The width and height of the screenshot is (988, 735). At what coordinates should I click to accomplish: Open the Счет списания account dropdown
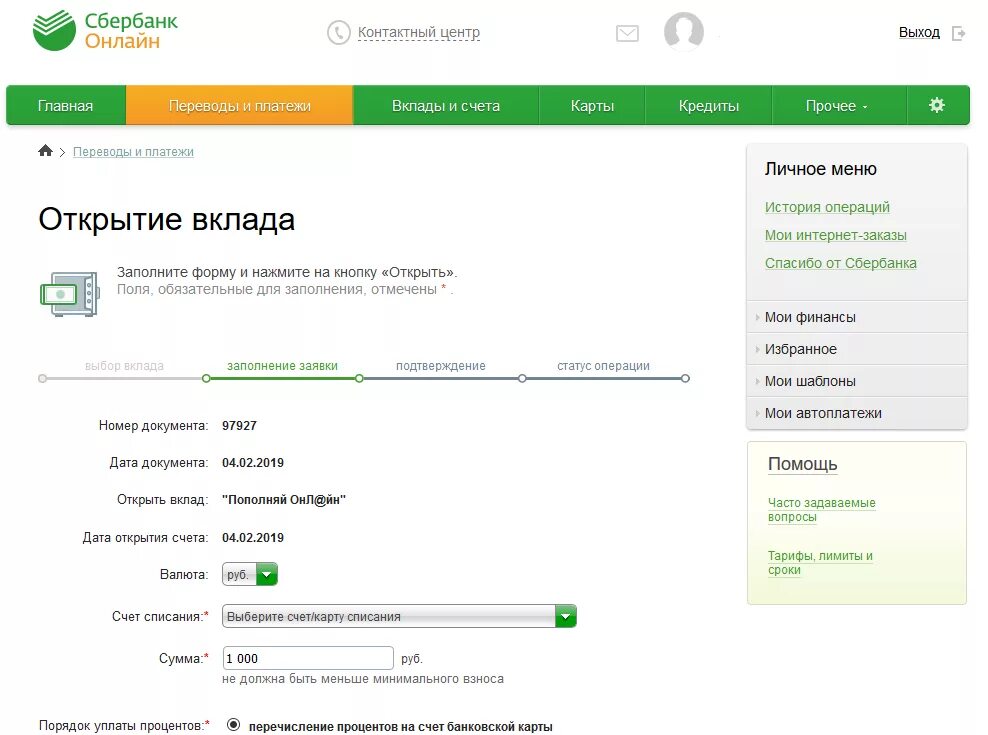coord(399,616)
